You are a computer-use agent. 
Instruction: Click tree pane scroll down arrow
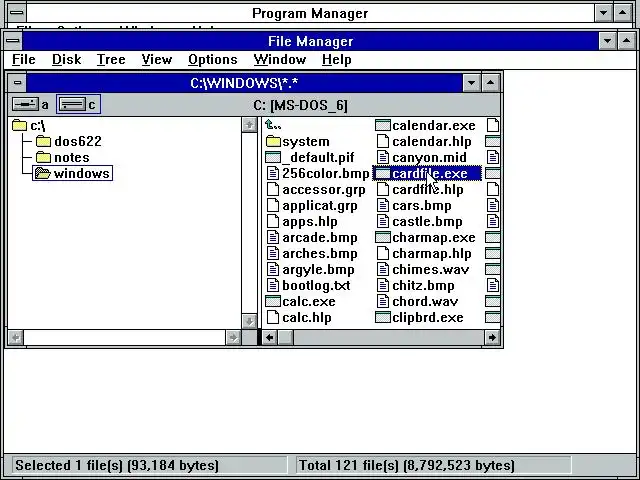point(249,321)
